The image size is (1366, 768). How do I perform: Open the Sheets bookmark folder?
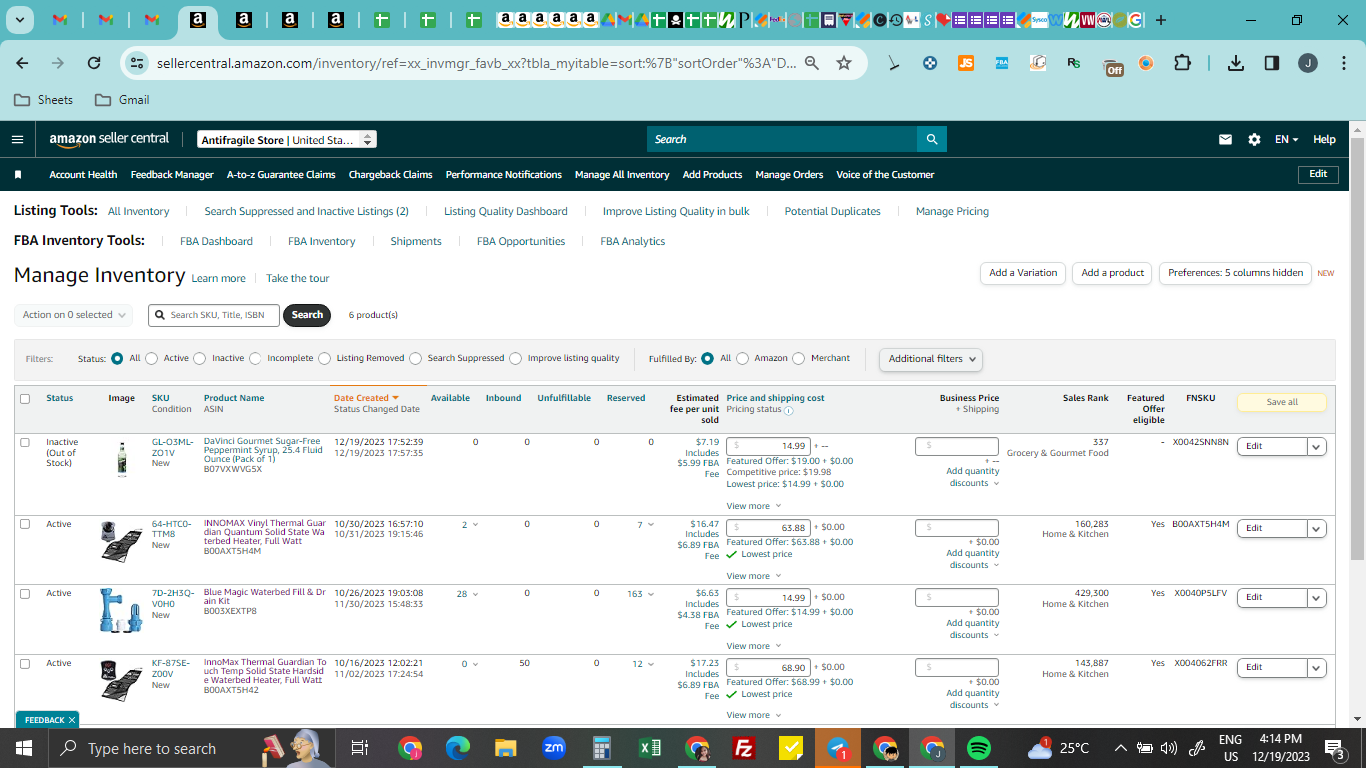coord(43,100)
